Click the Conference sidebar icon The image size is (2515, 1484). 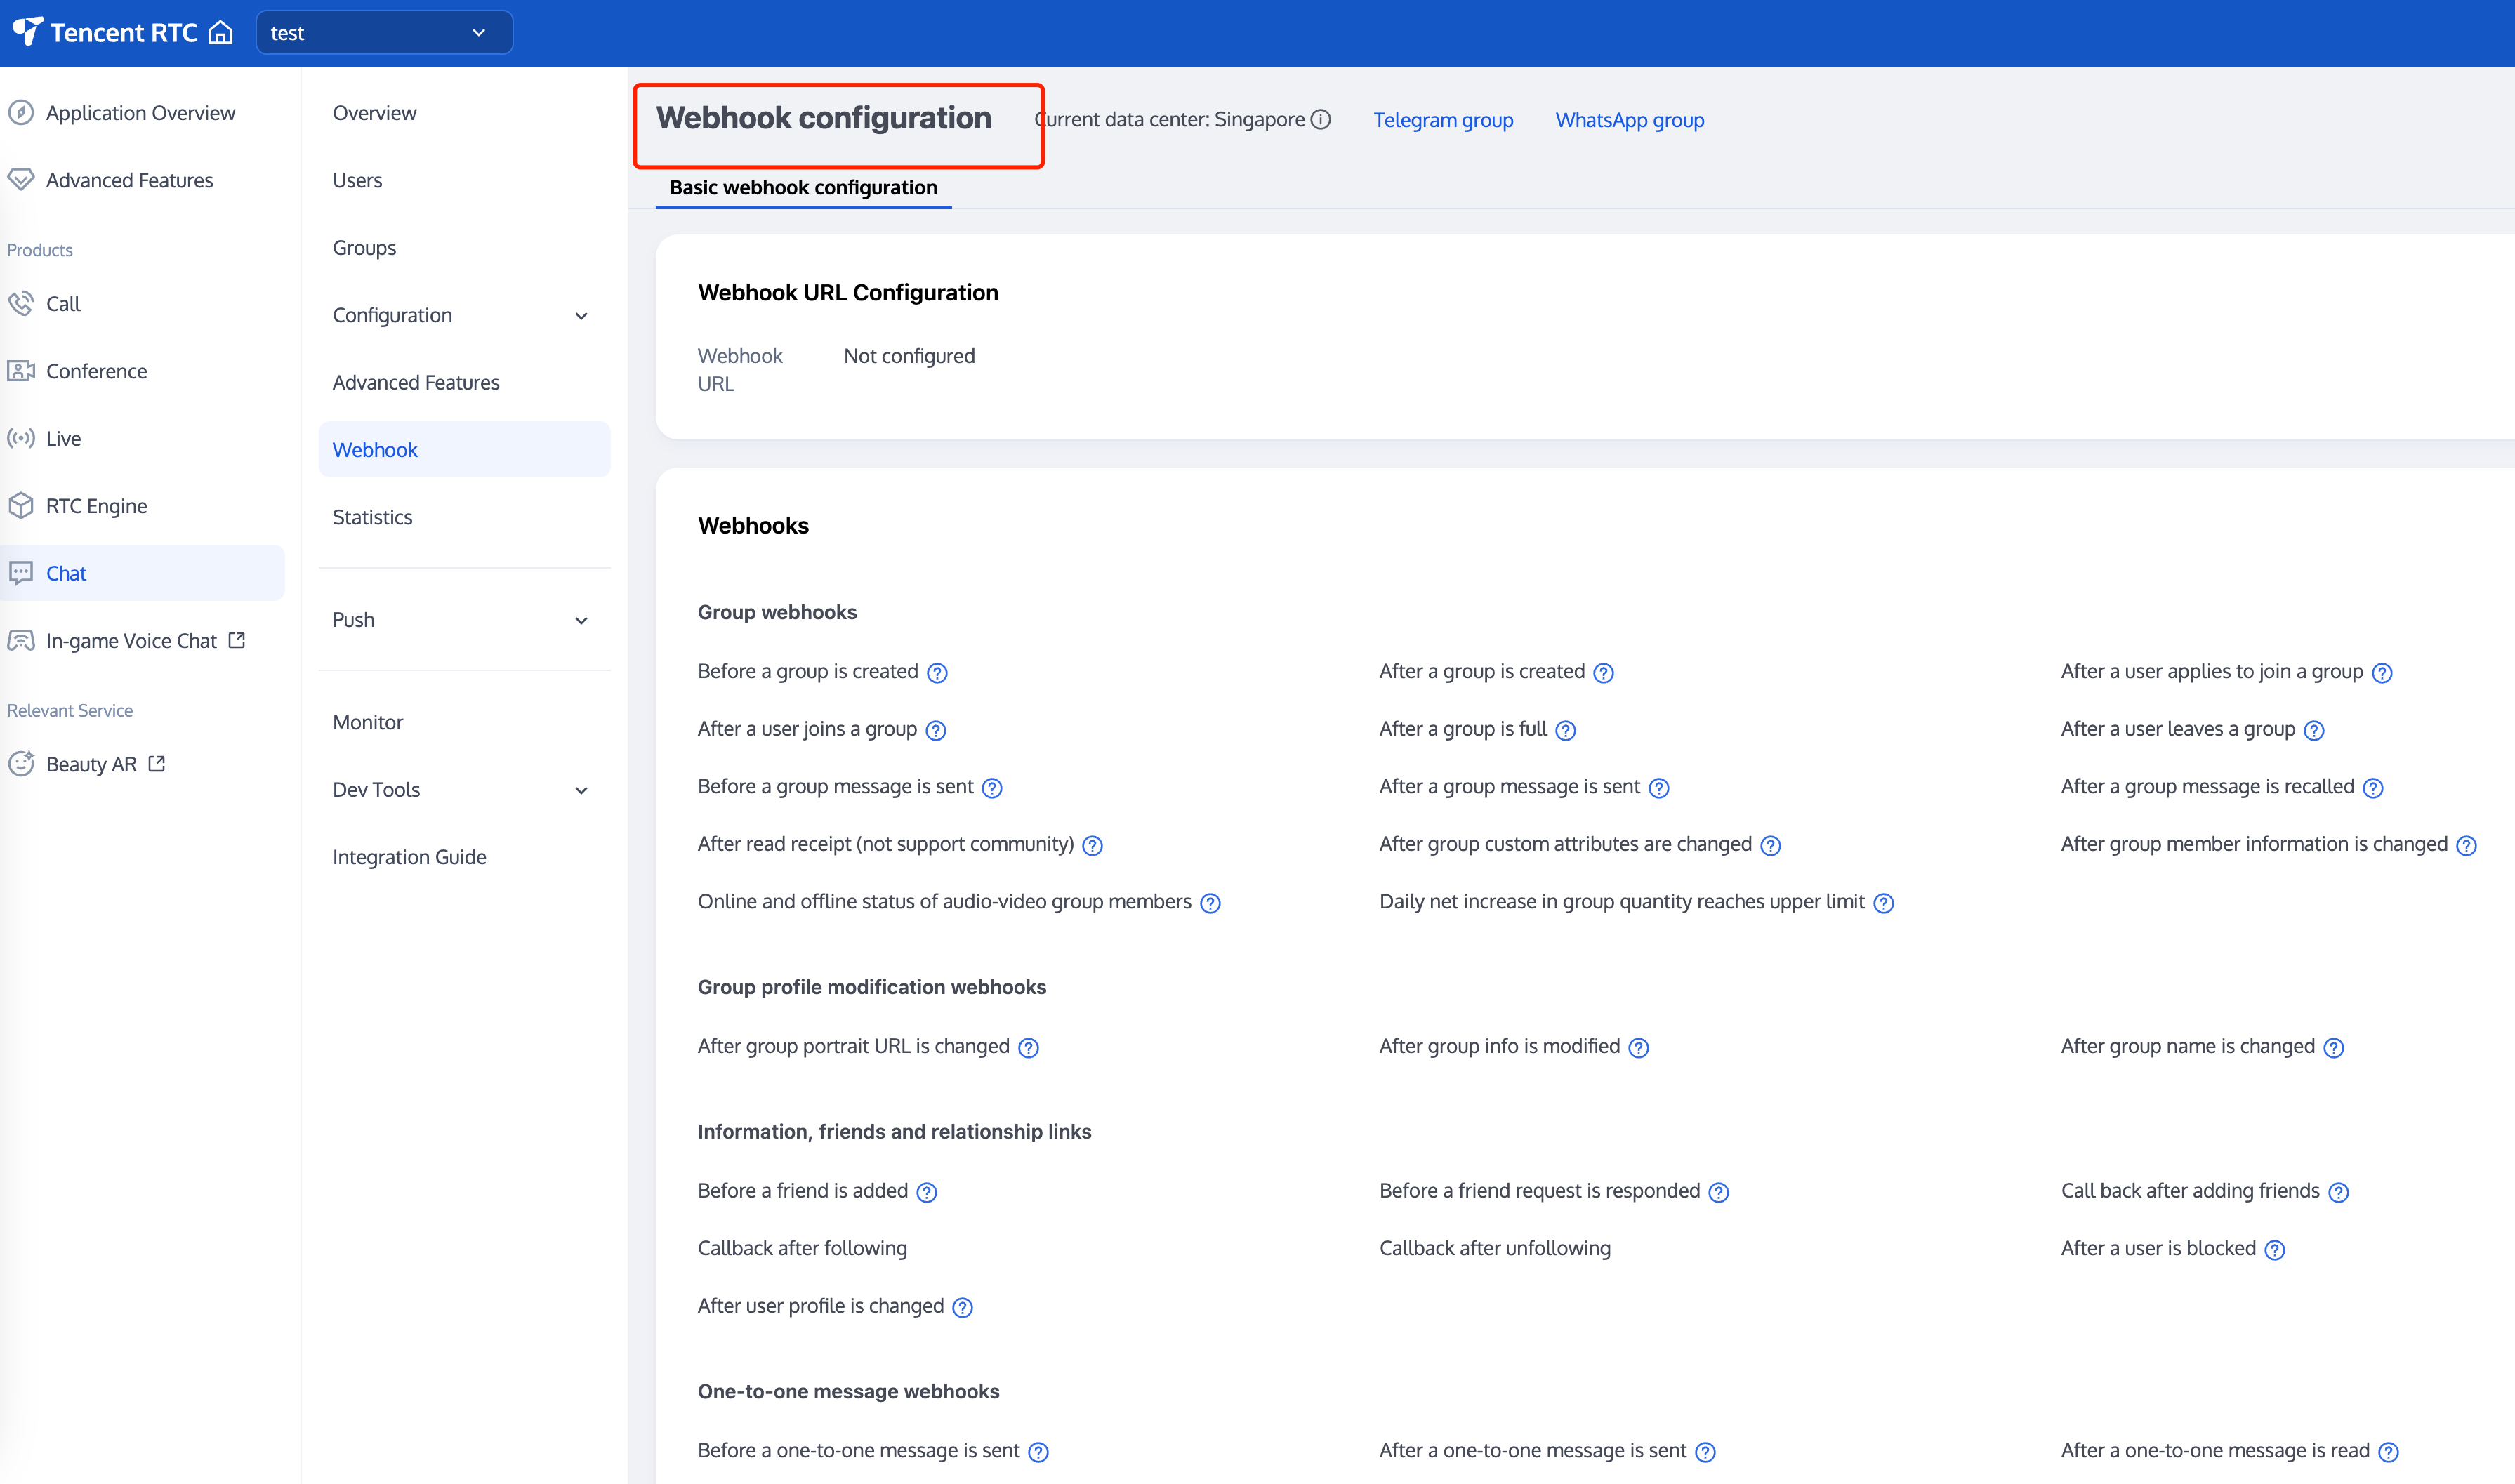click(x=21, y=371)
